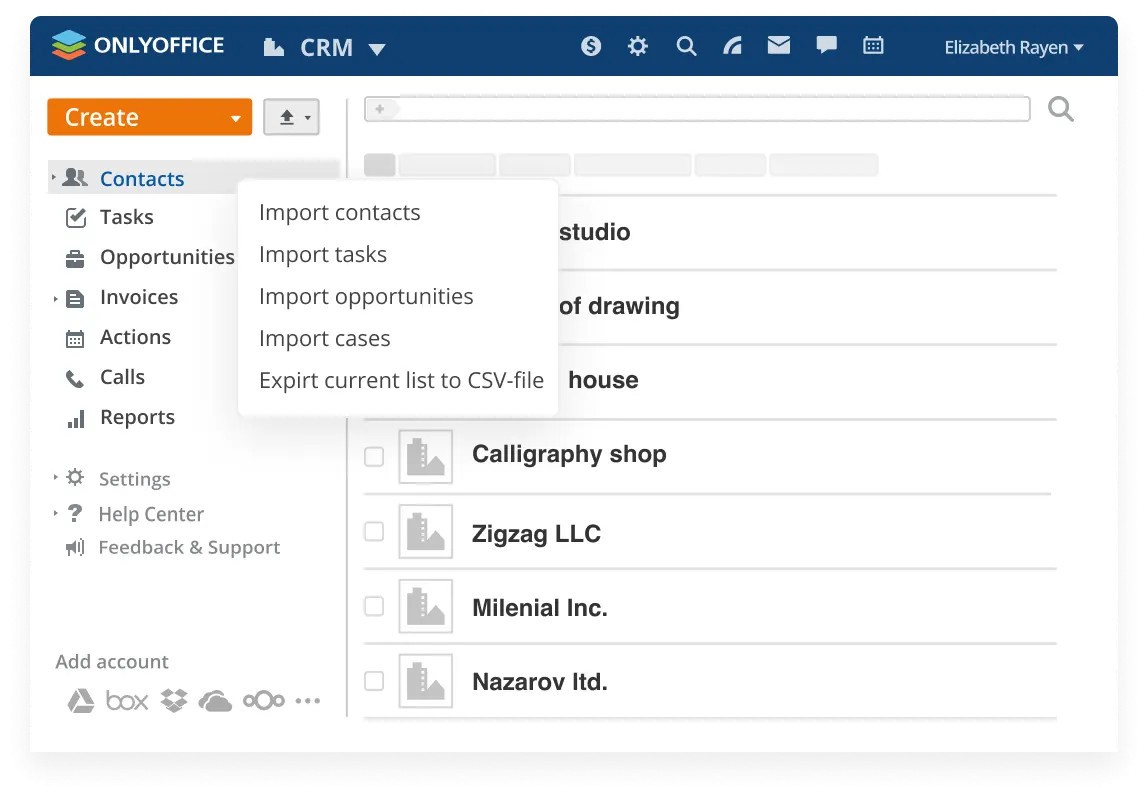Click the dollar sign icon in header
Image resolution: width=1148 pixels, height=796 pixels.
pyautogui.click(x=591, y=46)
